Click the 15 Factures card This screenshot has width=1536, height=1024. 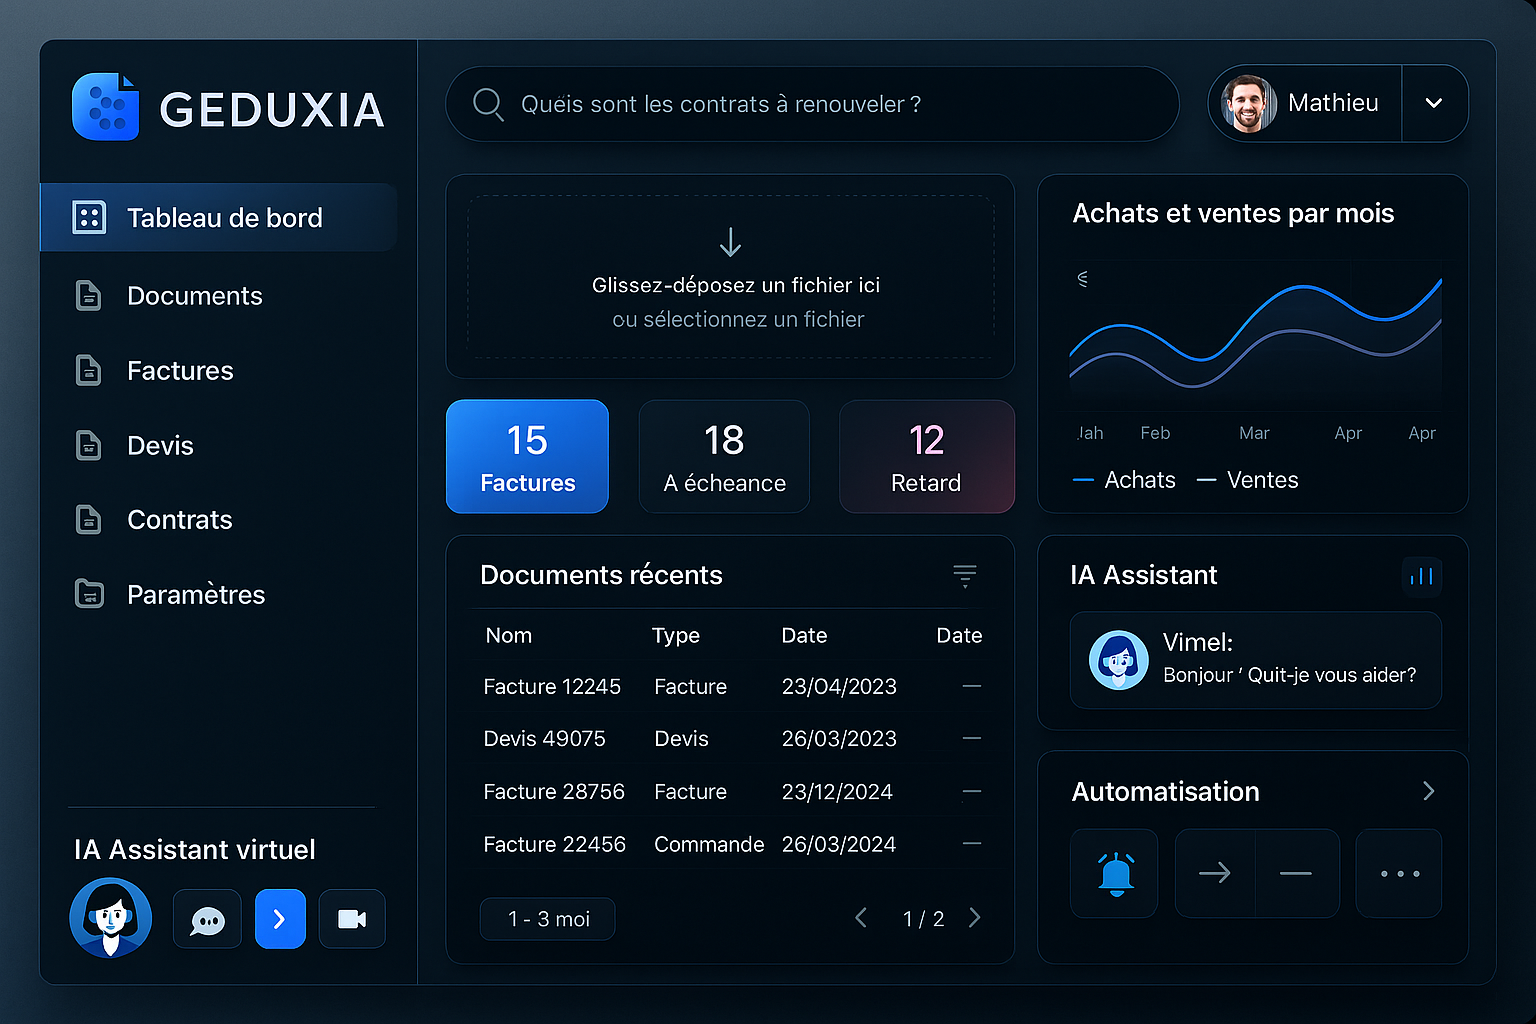click(x=527, y=457)
